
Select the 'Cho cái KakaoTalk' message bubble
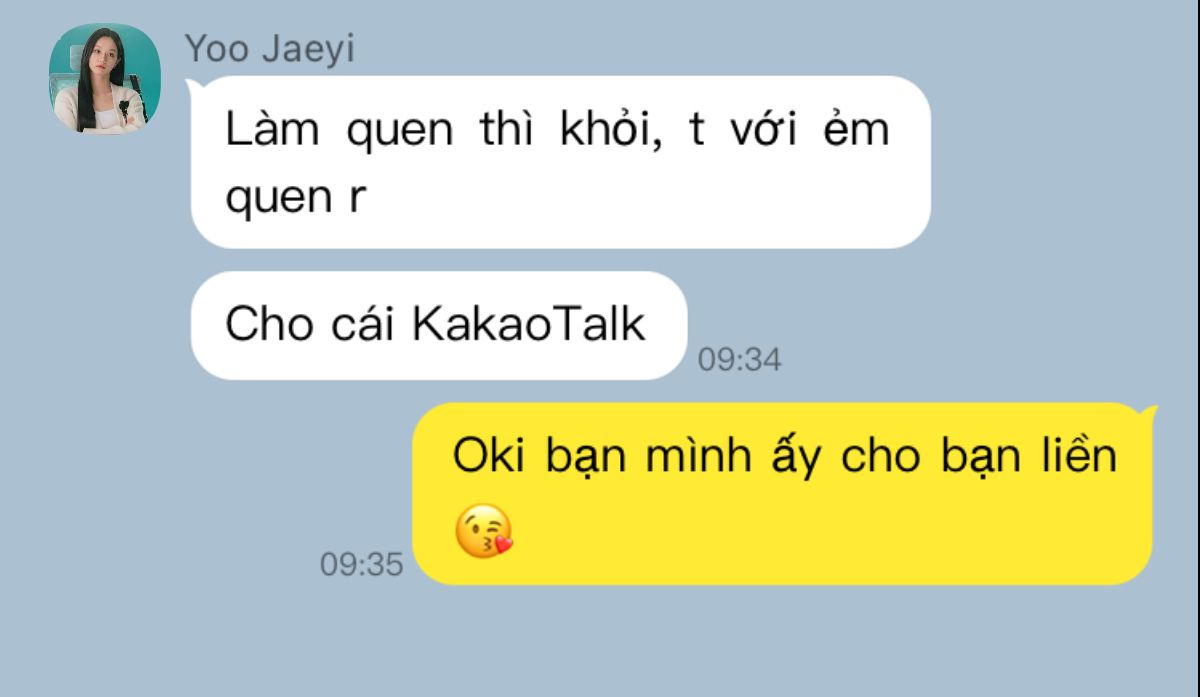(439, 325)
